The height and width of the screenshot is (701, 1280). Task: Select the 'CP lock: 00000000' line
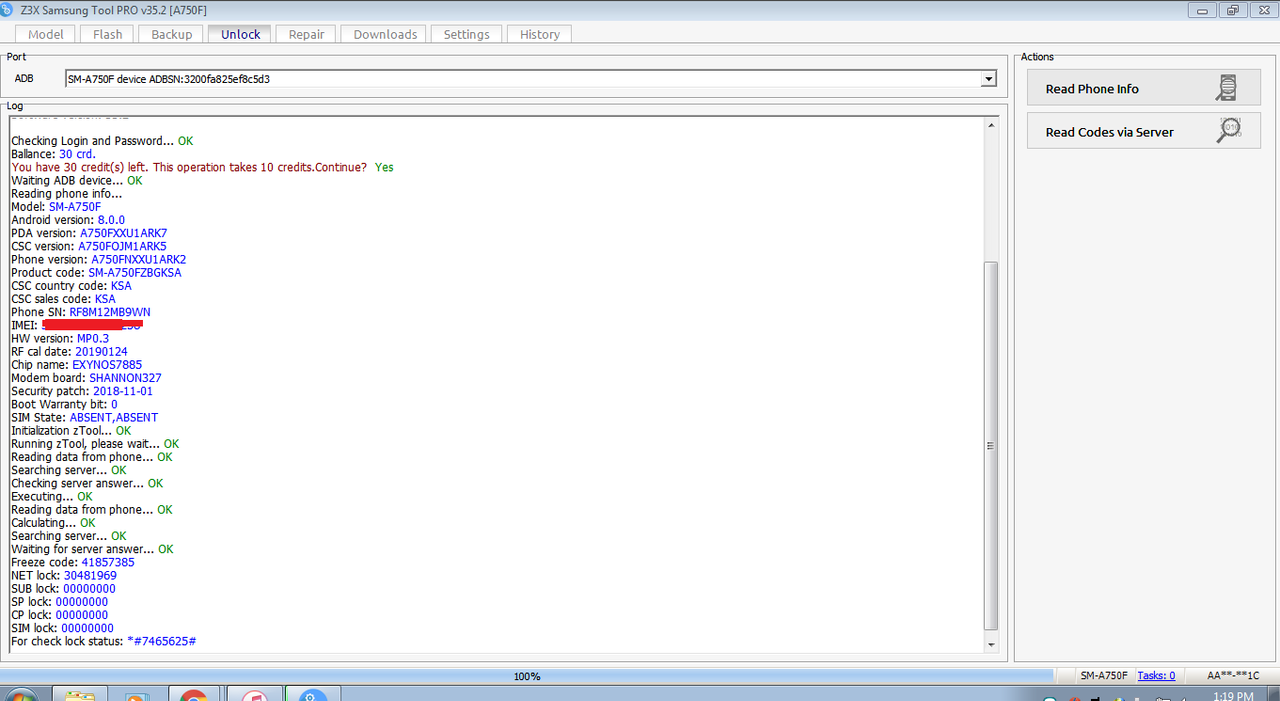coord(59,615)
